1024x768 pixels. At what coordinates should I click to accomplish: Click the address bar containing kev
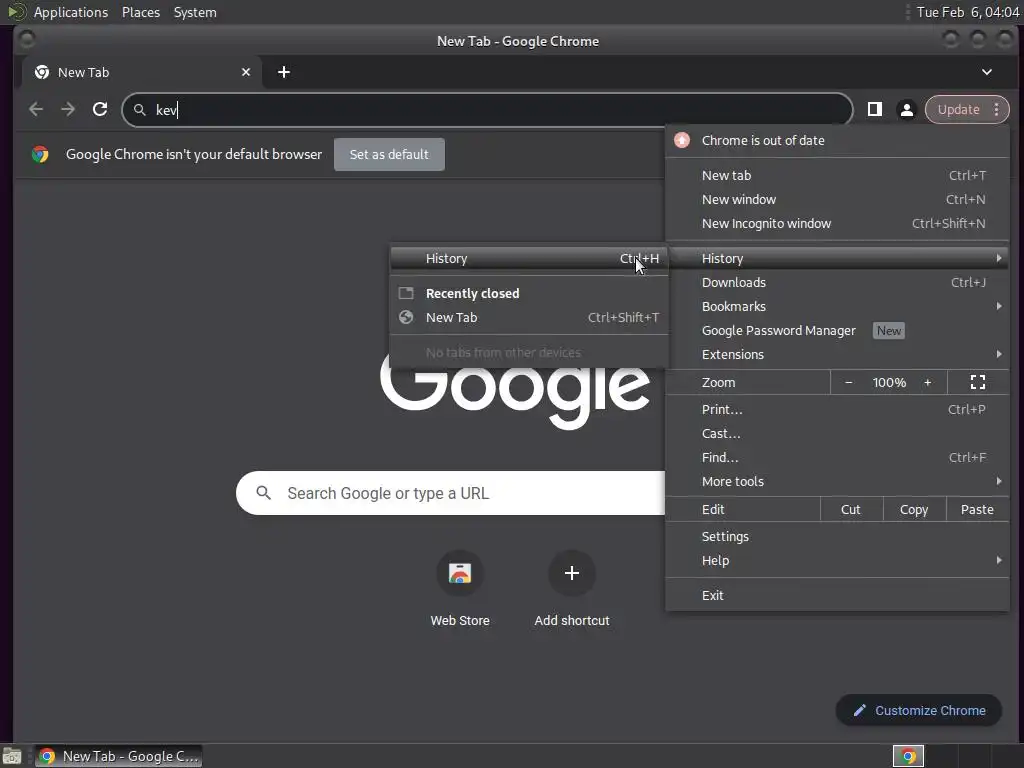pyautogui.click(x=487, y=110)
